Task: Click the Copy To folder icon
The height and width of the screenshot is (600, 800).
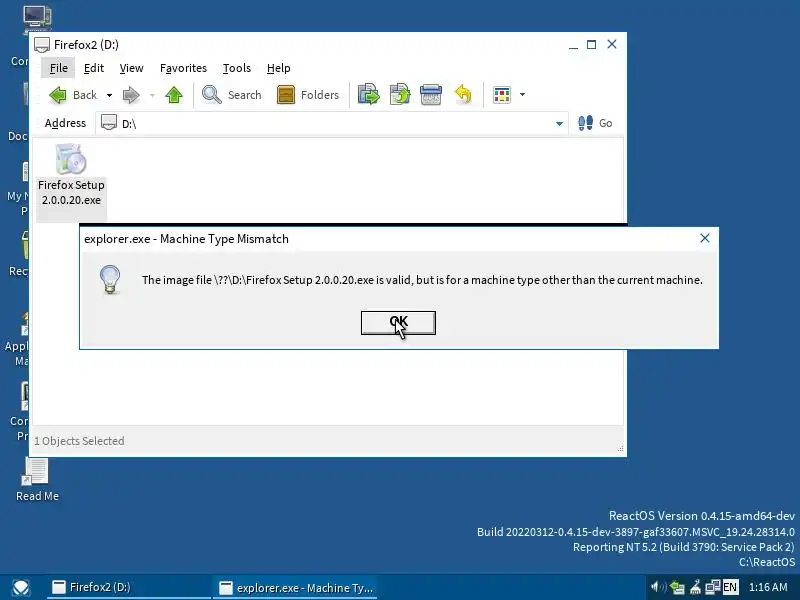Action: click(x=400, y=95)
